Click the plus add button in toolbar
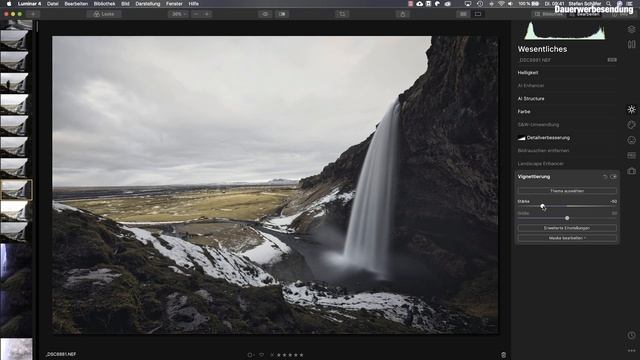The image size is (640, 360). click(33, 14)
